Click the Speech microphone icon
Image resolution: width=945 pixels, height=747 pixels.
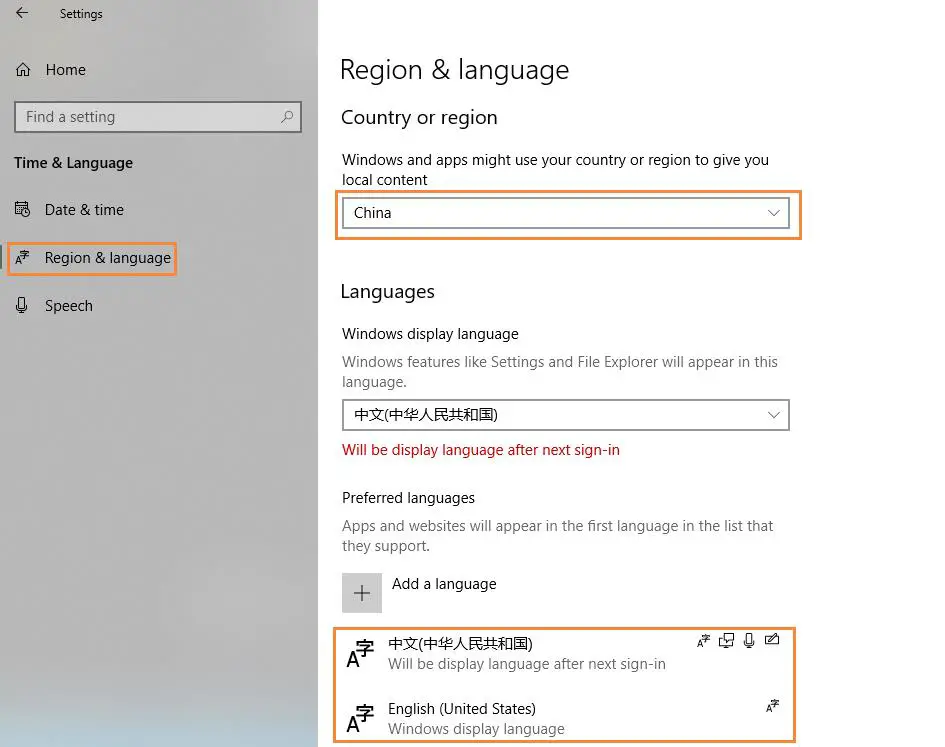pyautogui.click(x=22, y=305)
